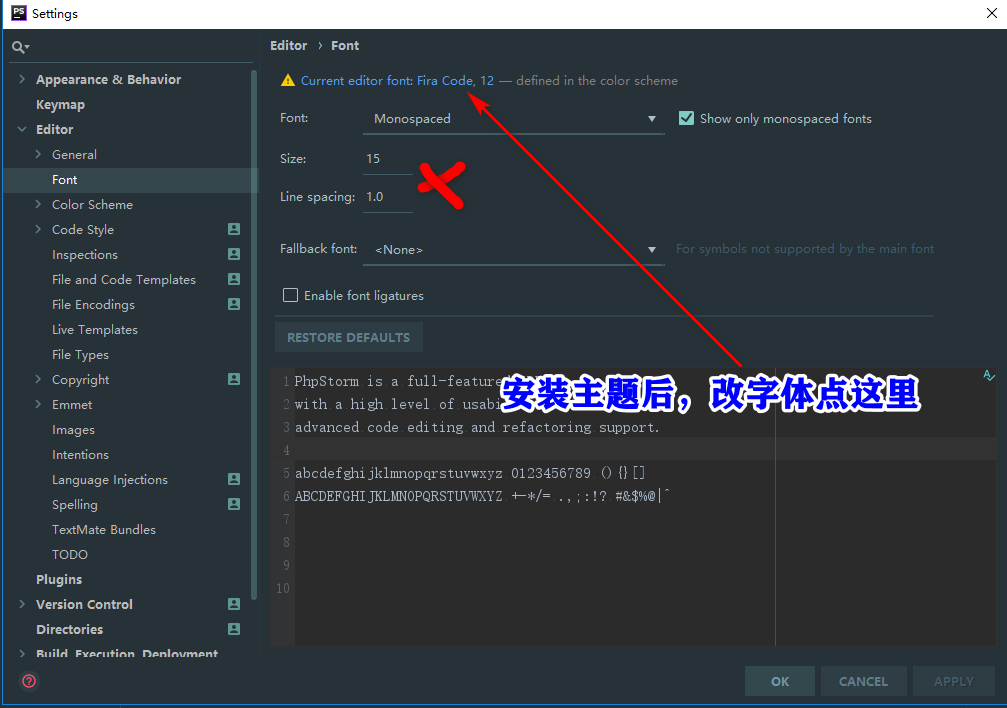Expand Appearance & Behavior section
Image resolution: width=1007 pixels, height=708 pixels.
coord(22,79)
